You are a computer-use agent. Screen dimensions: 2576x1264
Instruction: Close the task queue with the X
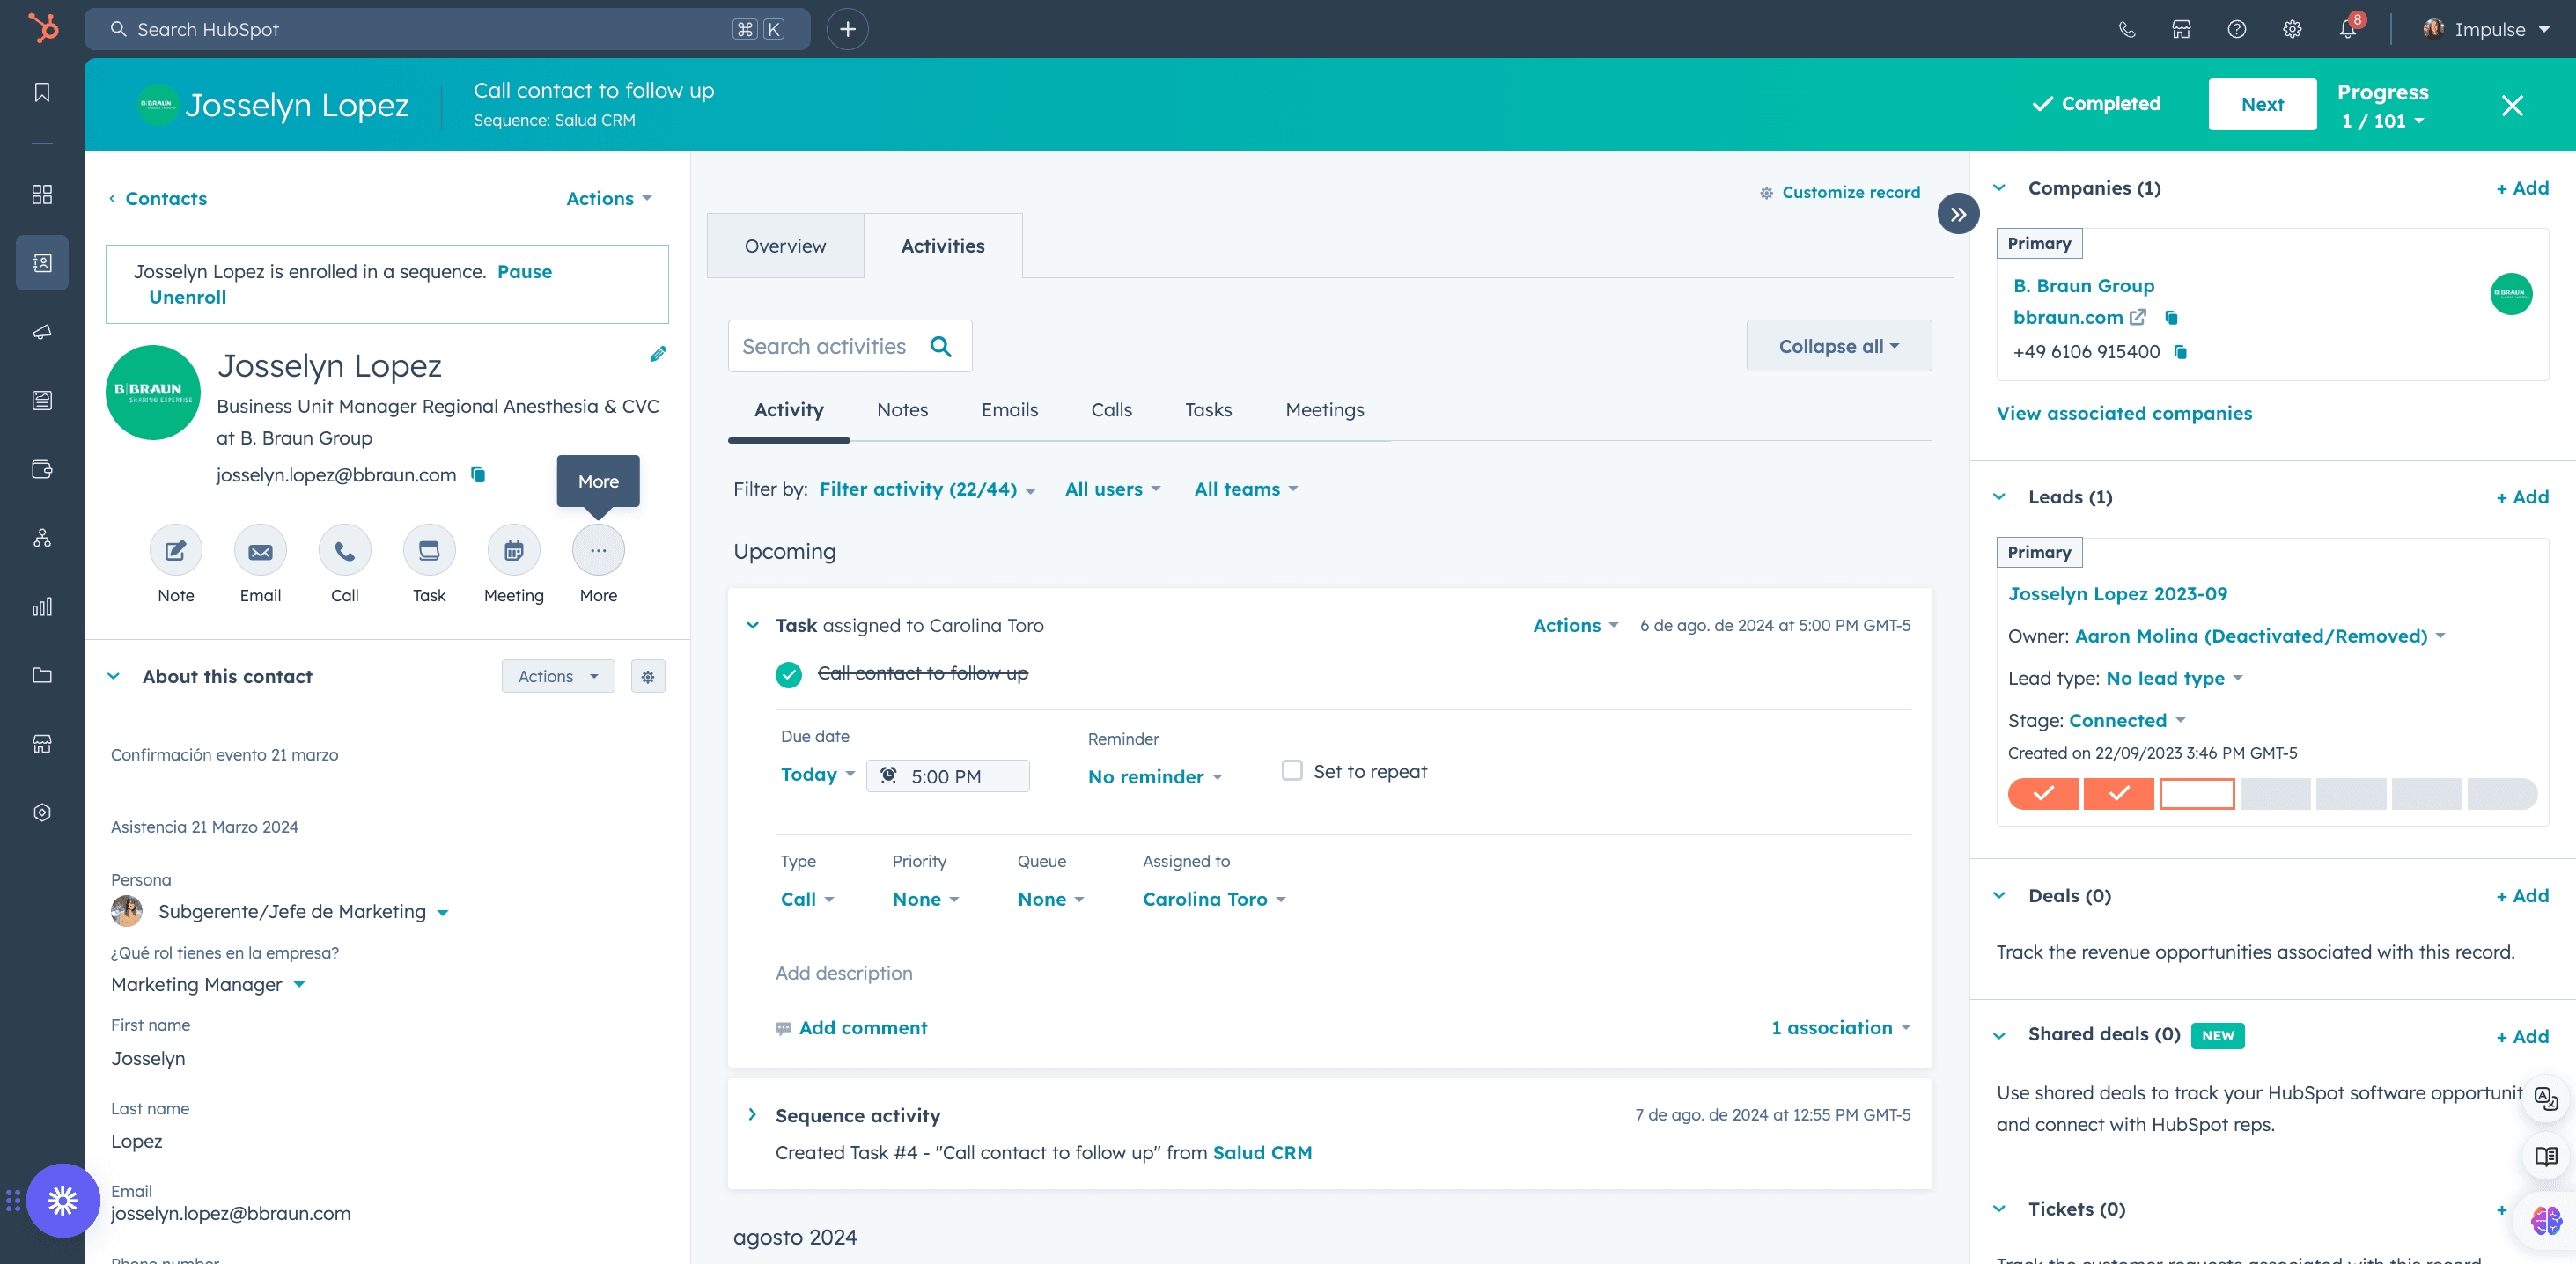click(2512, 105)
